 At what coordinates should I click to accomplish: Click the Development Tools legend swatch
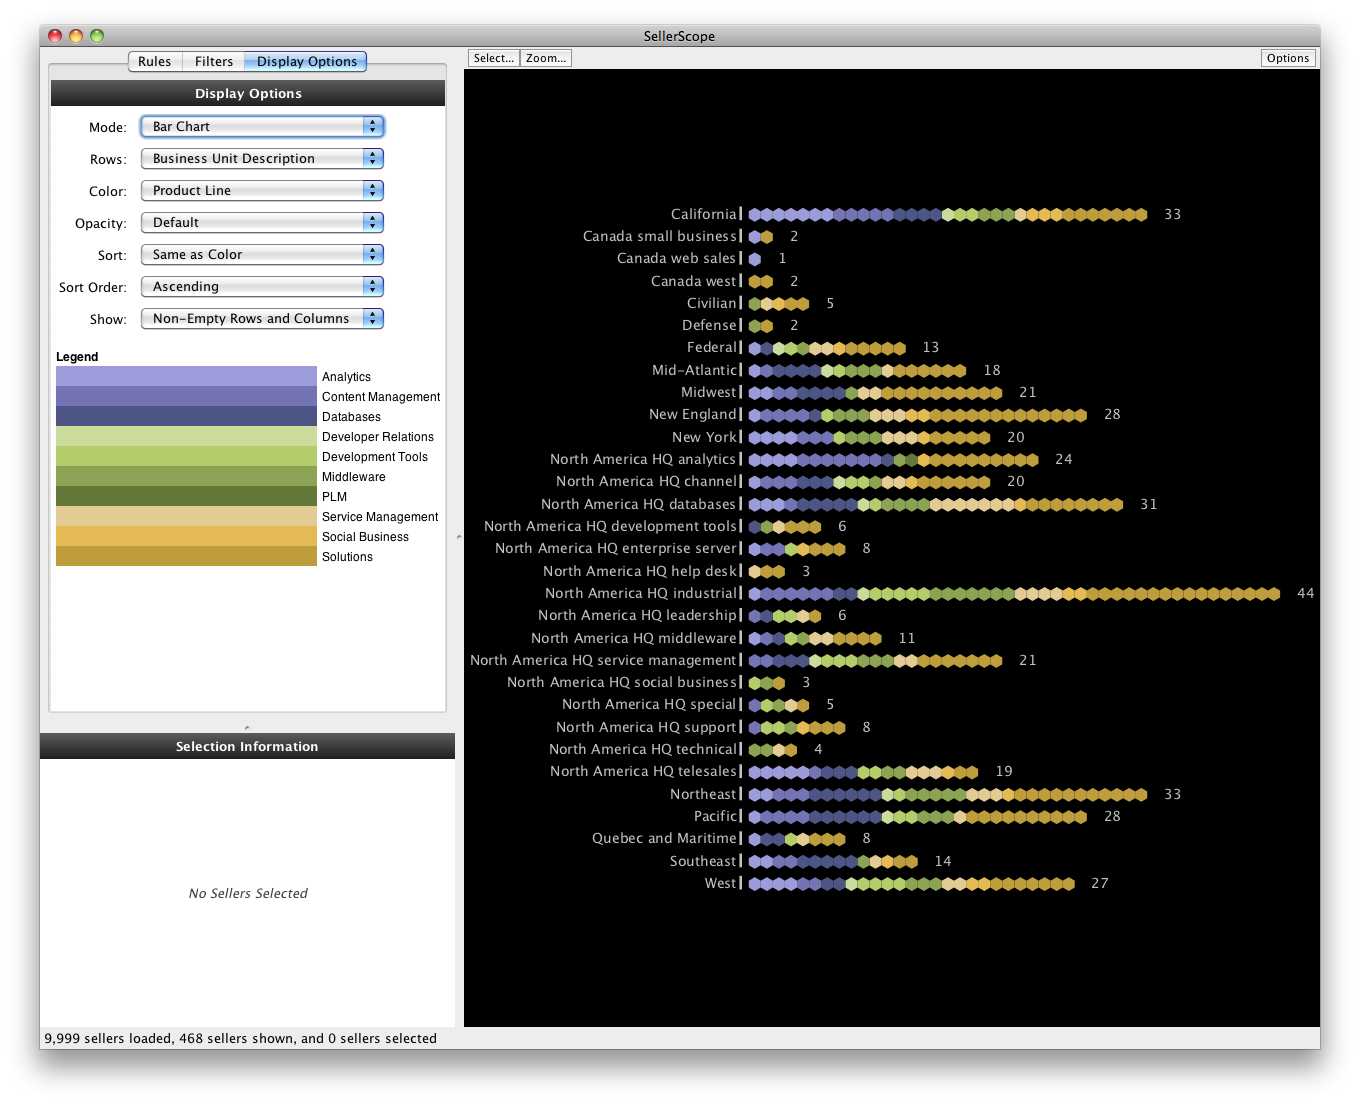point(186,456)
